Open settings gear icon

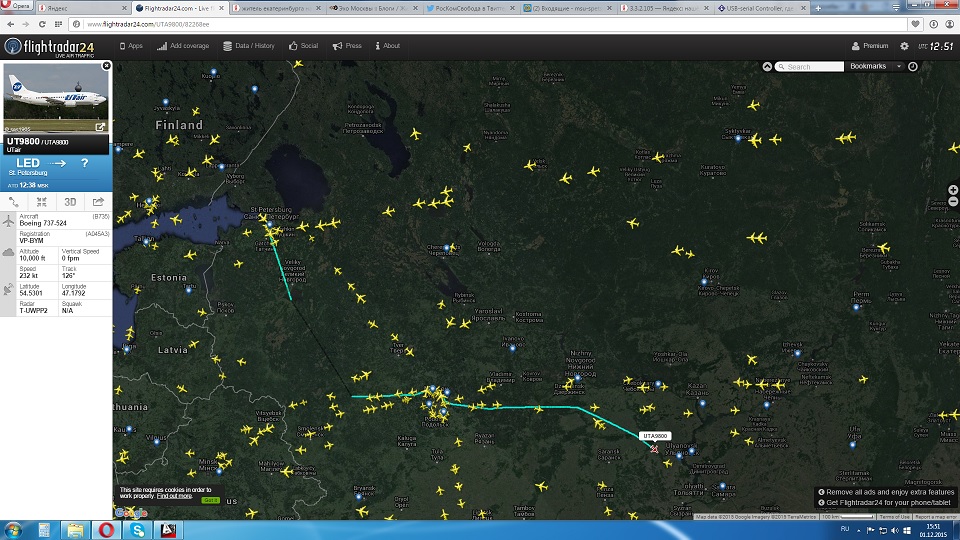[905, 46]
